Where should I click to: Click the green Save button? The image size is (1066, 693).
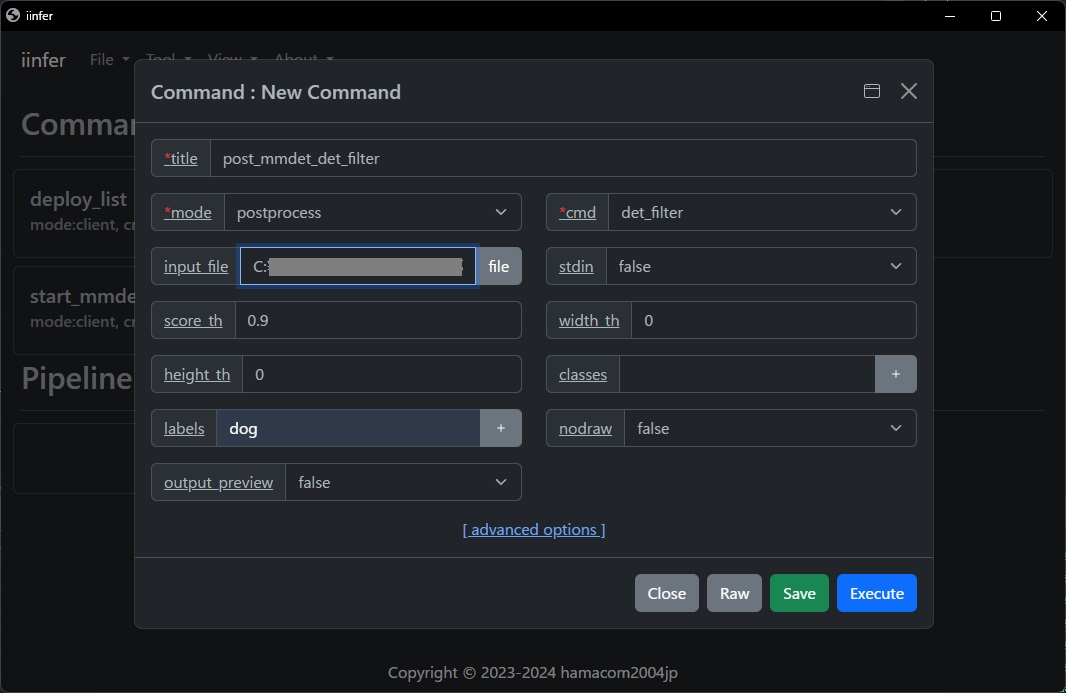point(799,593)
